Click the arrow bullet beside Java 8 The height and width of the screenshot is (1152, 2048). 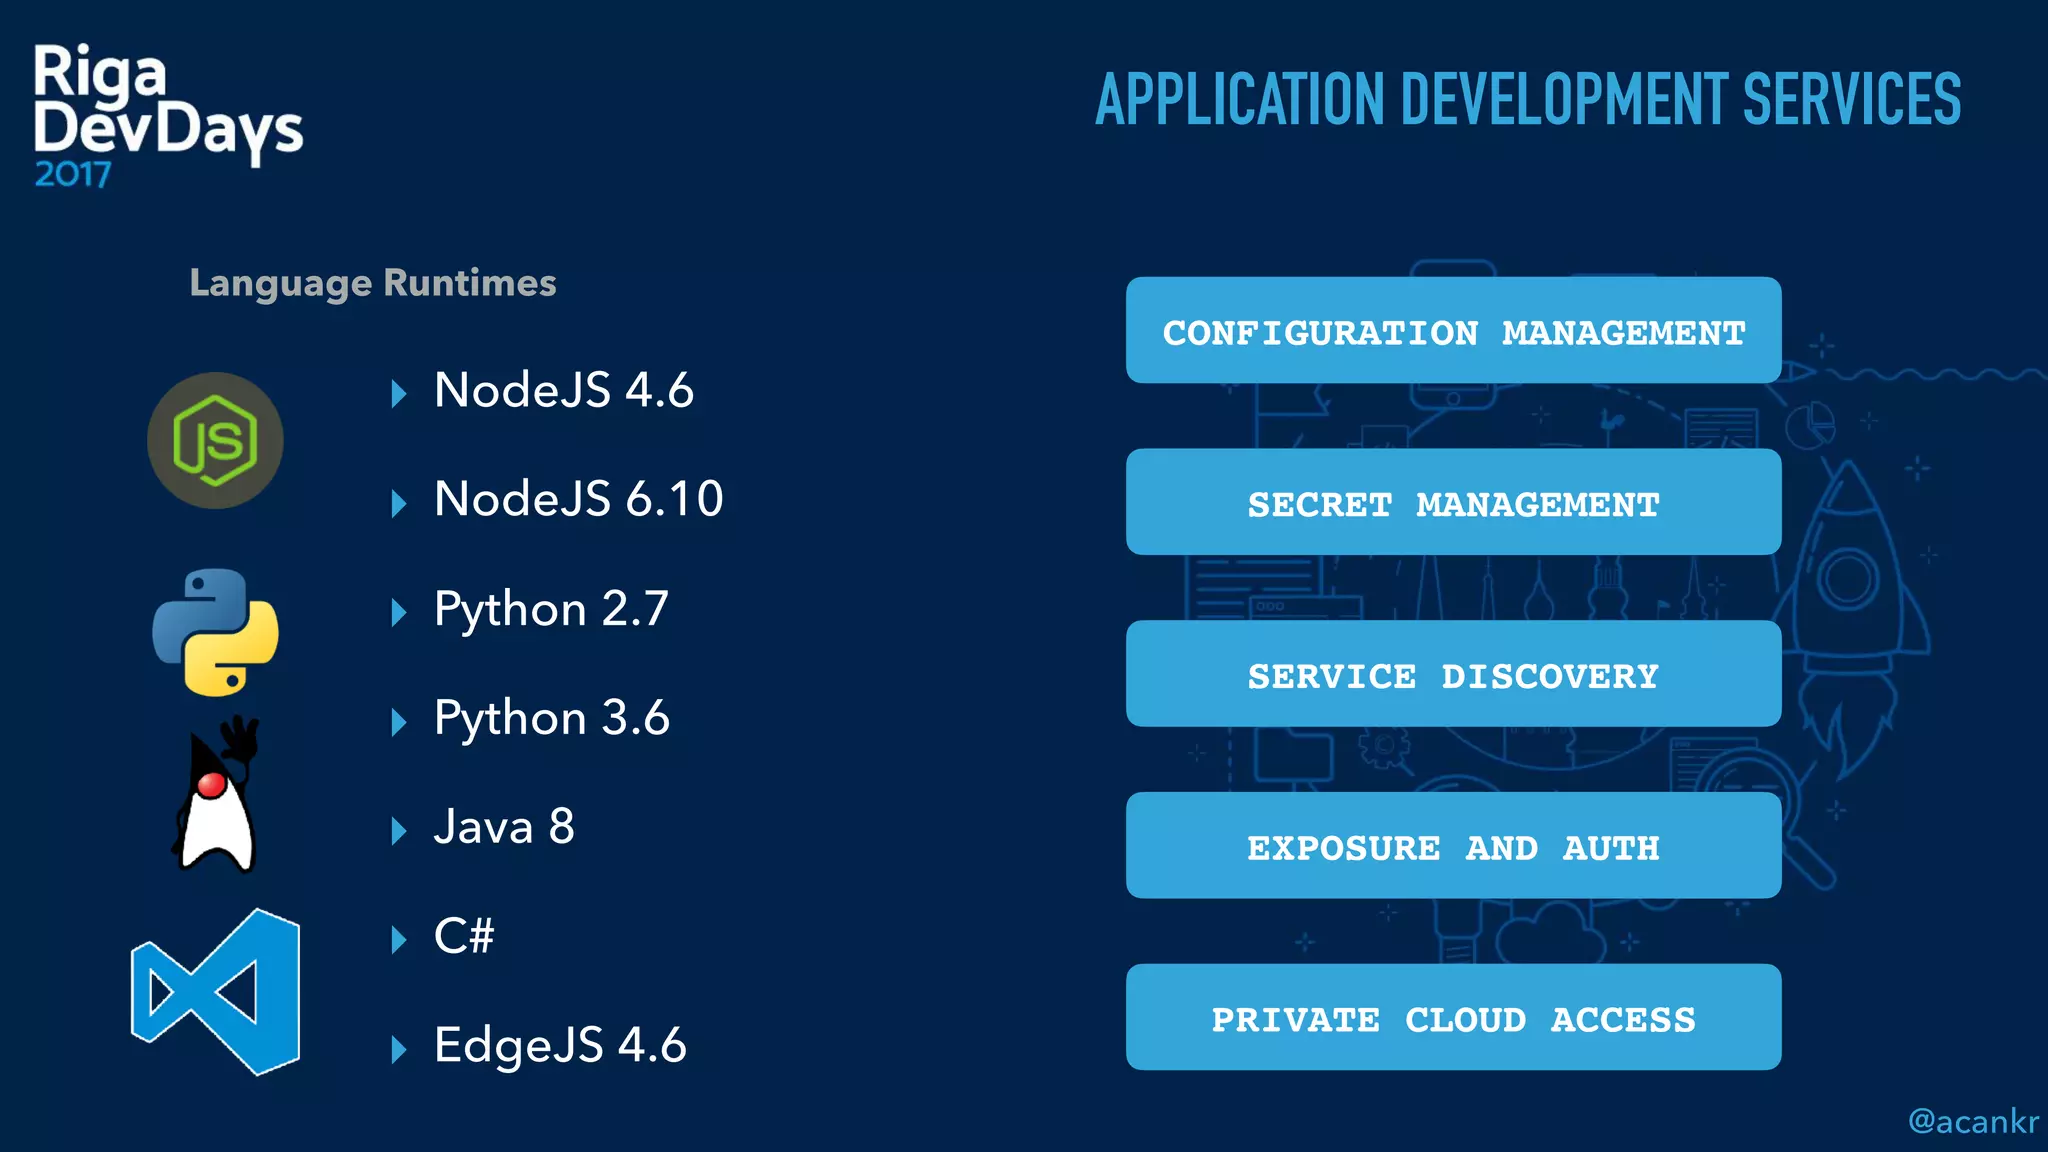click(399, 830)
